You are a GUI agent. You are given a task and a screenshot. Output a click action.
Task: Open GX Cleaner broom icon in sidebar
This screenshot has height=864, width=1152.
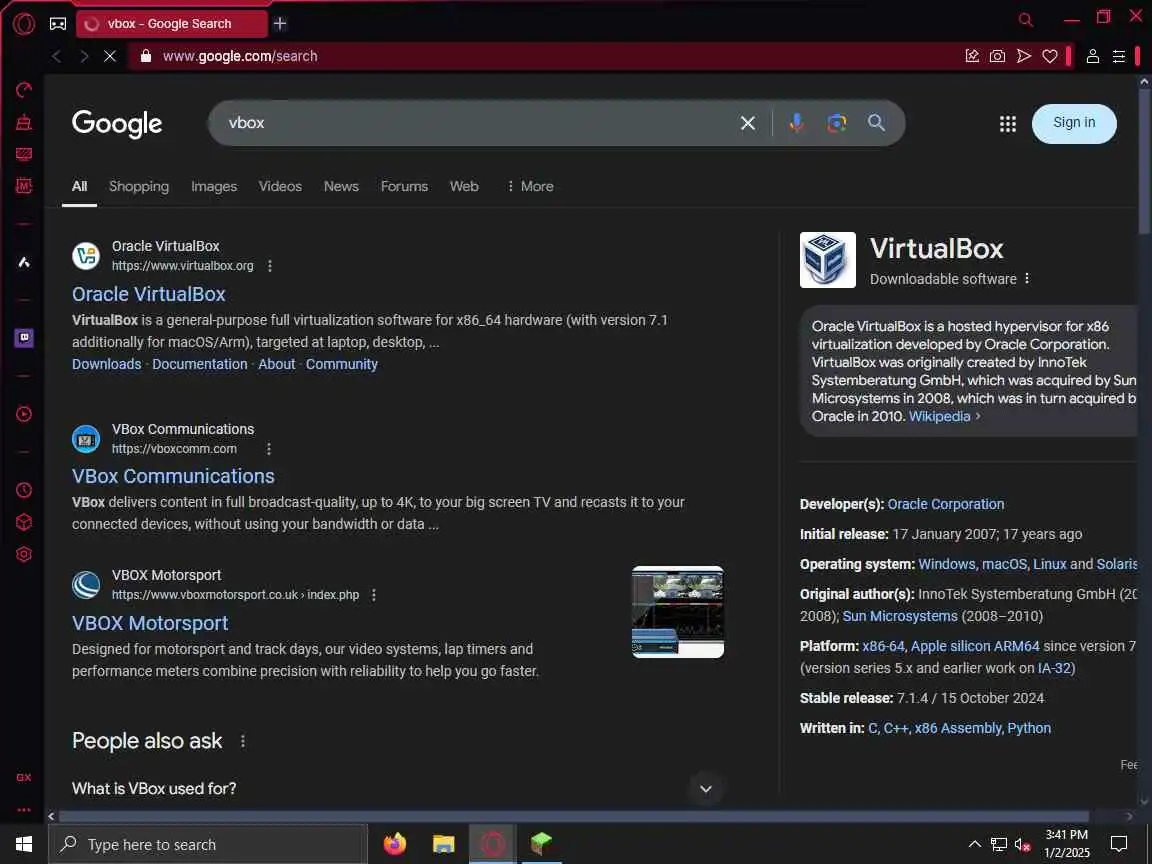(24, 122)
